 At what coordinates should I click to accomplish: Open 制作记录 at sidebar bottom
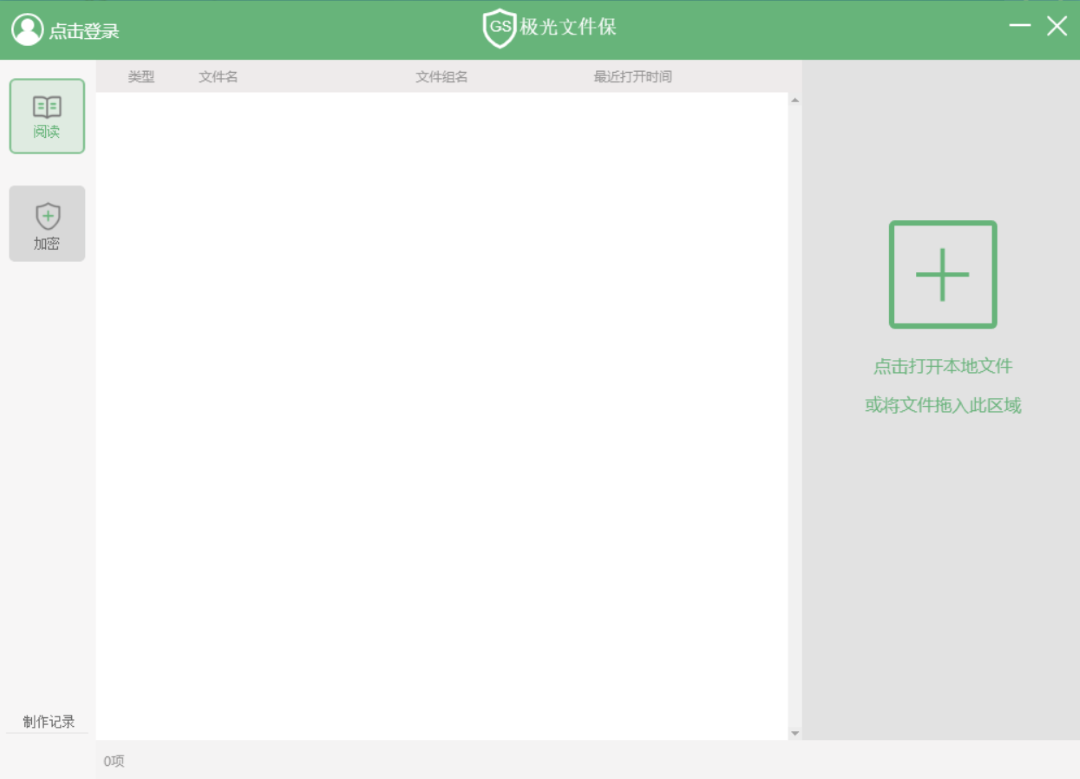[x=48, y=722]
